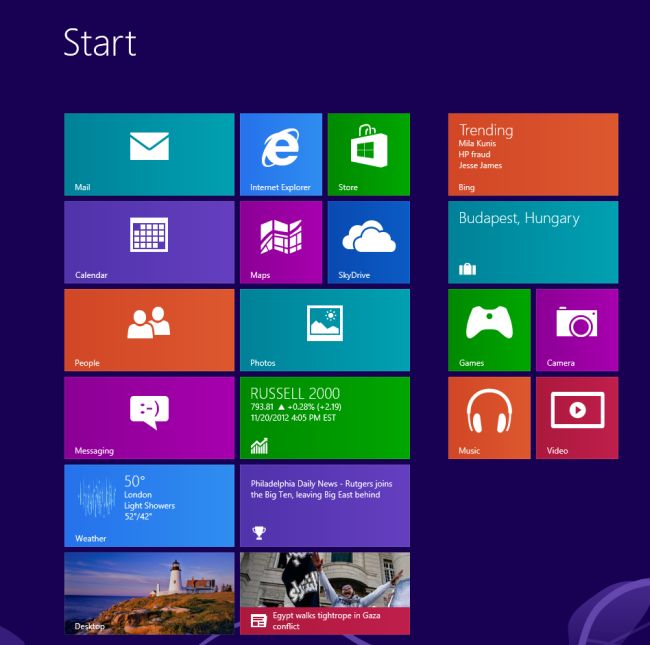The height and width of the screenshot is (645, 650).
Task: Click the news icon beside Egypt headline
Action: tap(258, 621)
